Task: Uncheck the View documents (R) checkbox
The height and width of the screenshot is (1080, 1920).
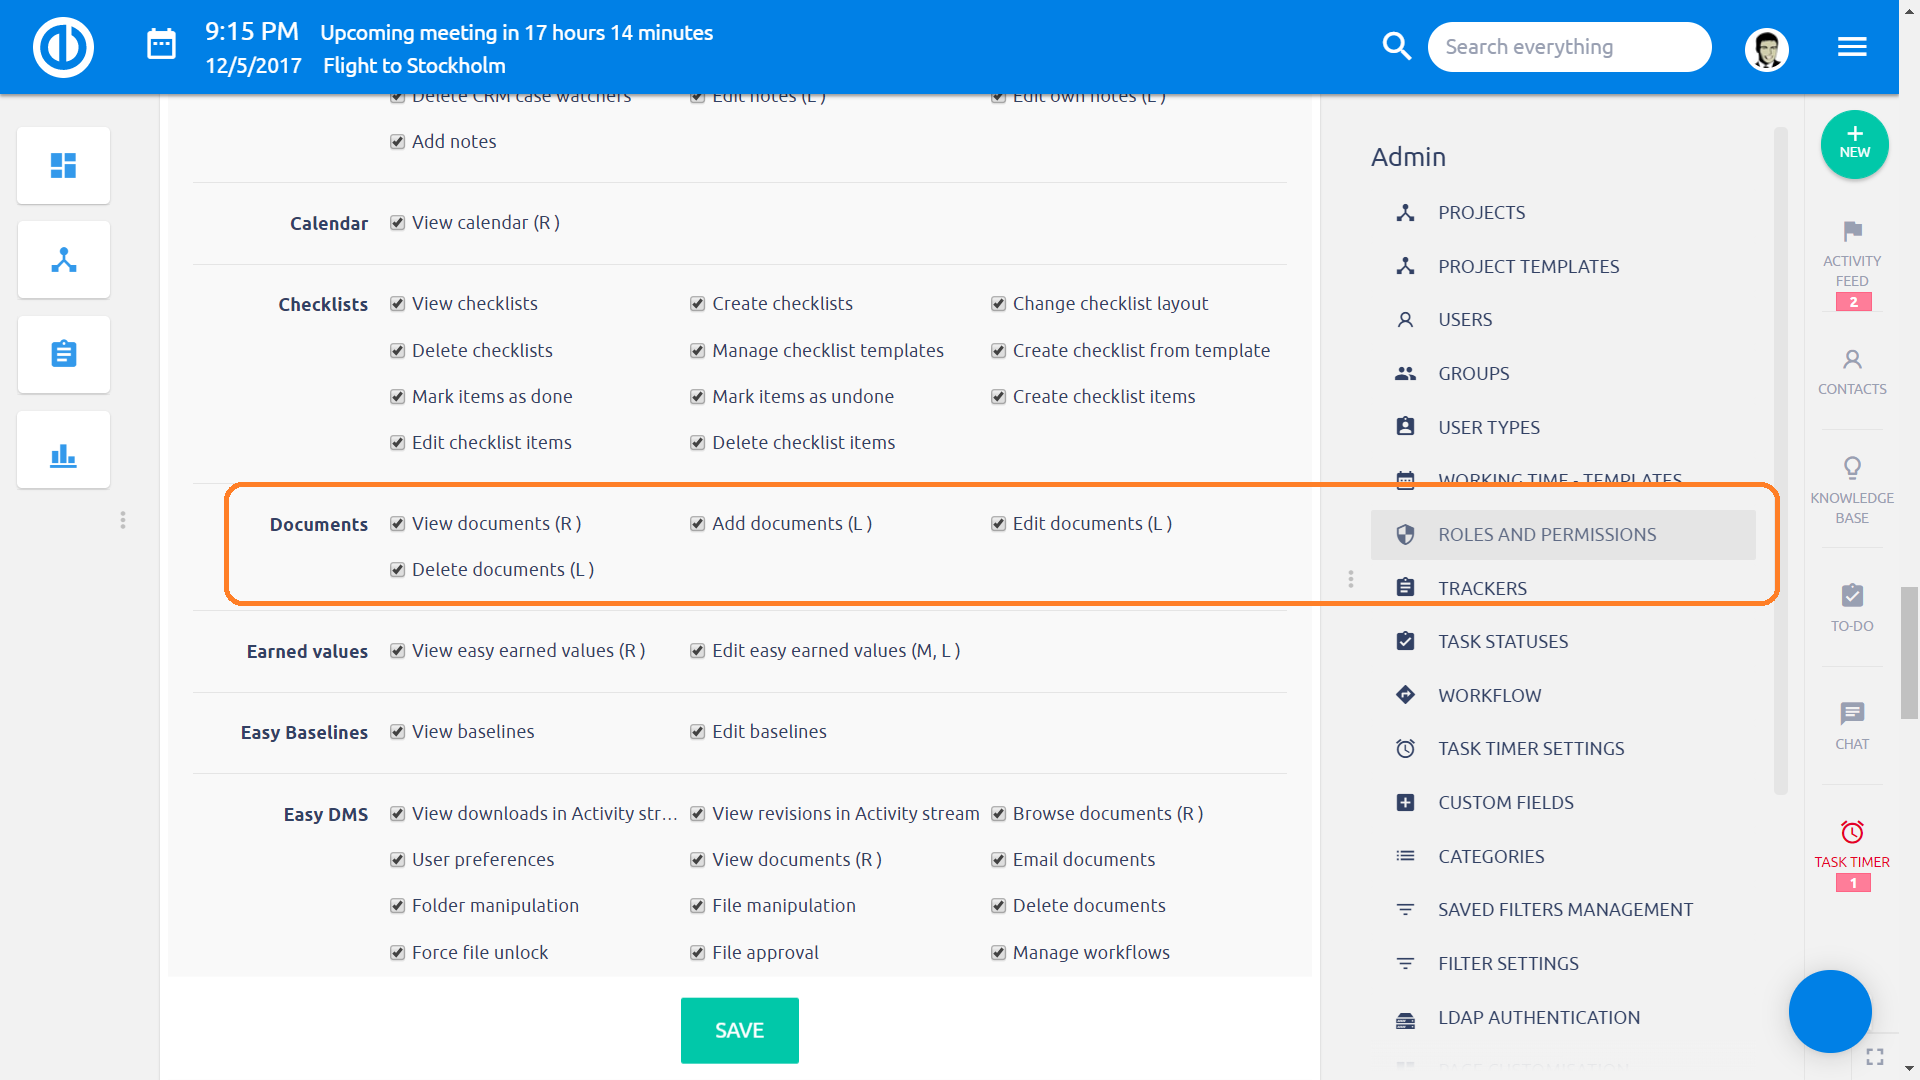Action: coord(398,524)
